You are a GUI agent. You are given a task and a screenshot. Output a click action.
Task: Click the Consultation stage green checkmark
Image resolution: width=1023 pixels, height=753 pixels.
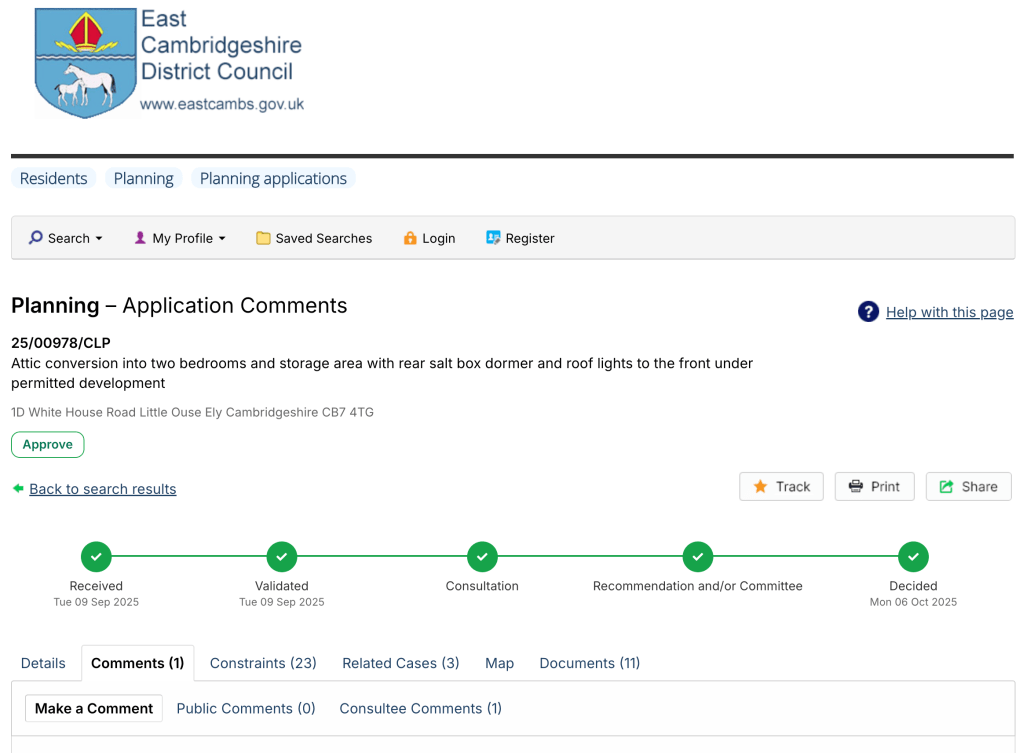(482, 556)
